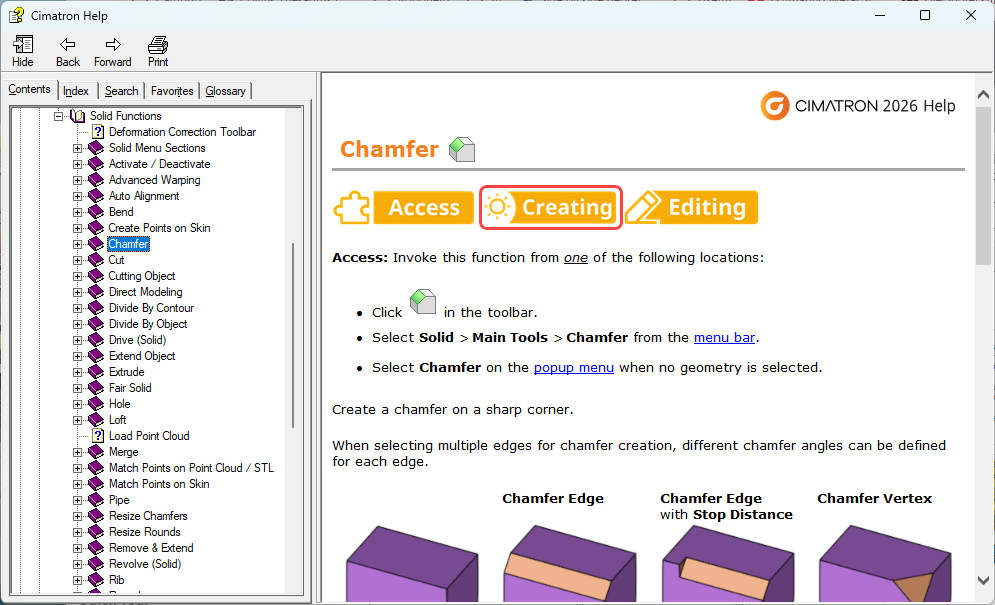Jump to the Access section button
The width and height of the screenshot is (995, 605).
tap(404, 208)
